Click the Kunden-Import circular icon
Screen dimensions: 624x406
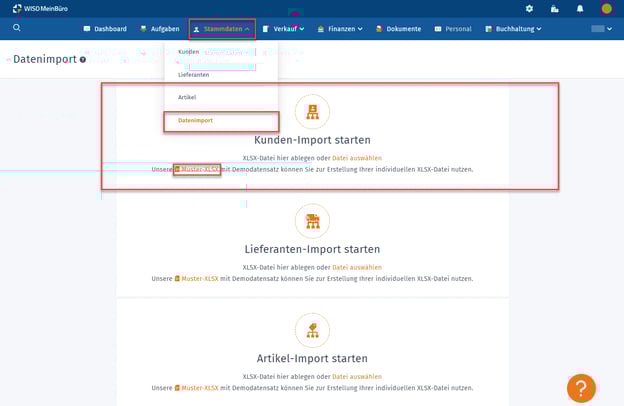[312, 111]
